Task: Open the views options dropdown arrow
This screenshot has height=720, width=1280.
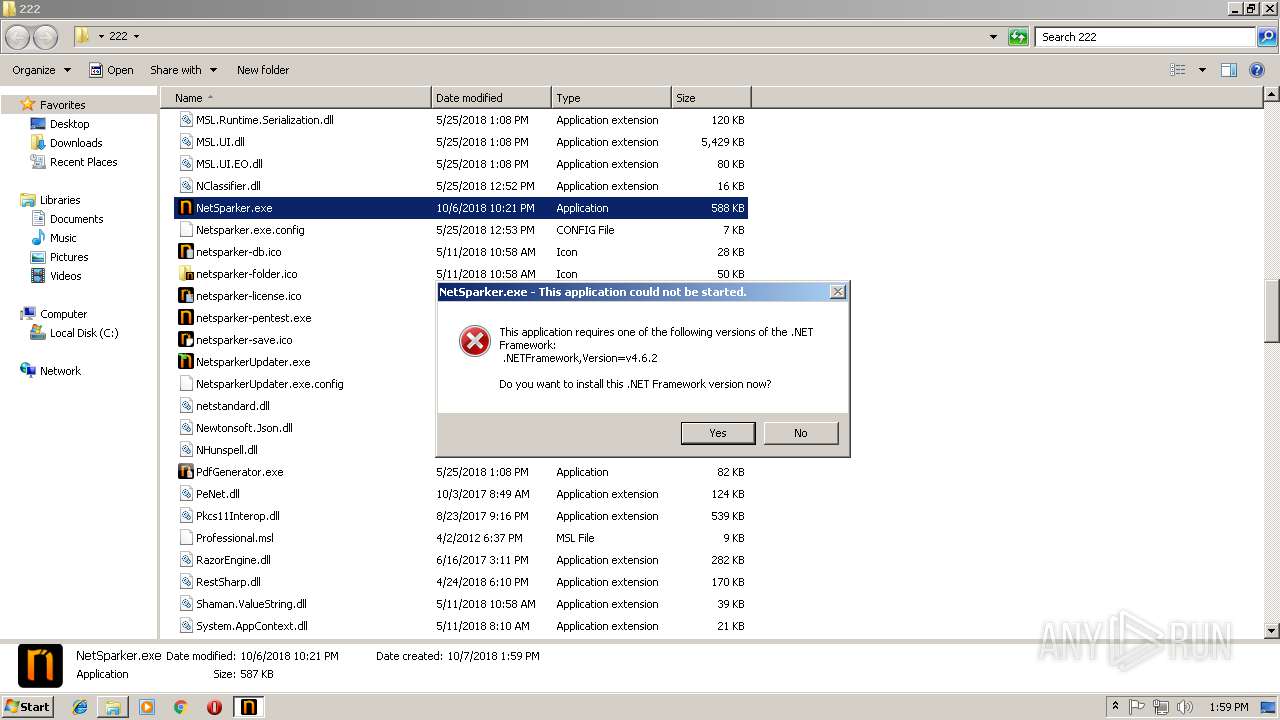Action: click(1202, 70)
